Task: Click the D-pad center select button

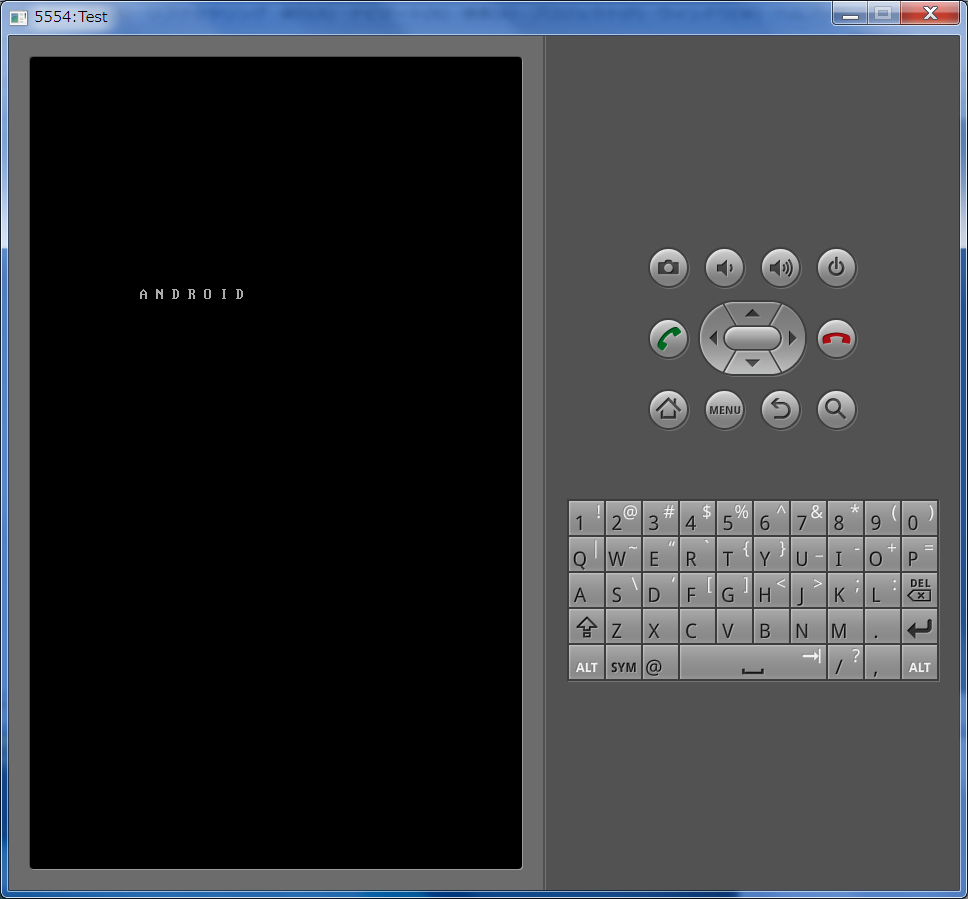Action: coord(753,338)
